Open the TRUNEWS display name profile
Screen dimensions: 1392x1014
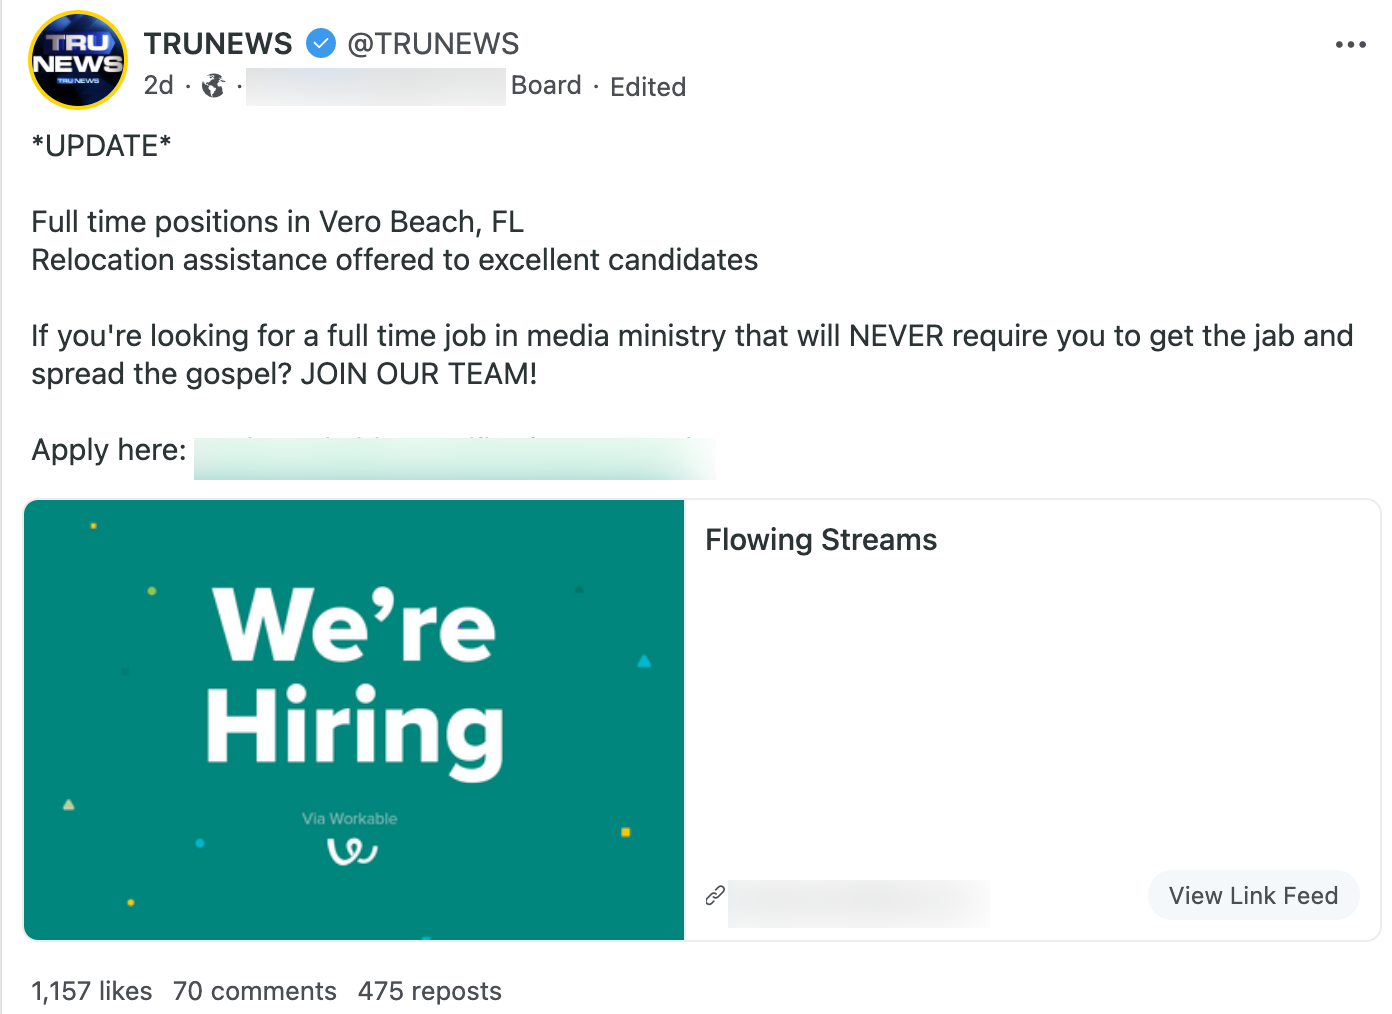[x=218, y=44]
